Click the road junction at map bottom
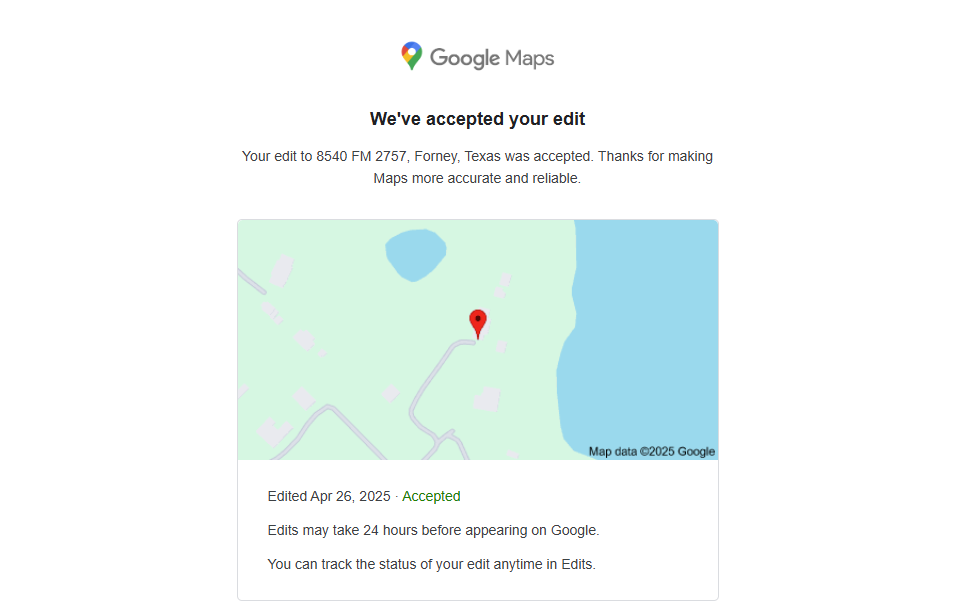The width and height of the screenshot is (963, 616). [x=446, y=439]
